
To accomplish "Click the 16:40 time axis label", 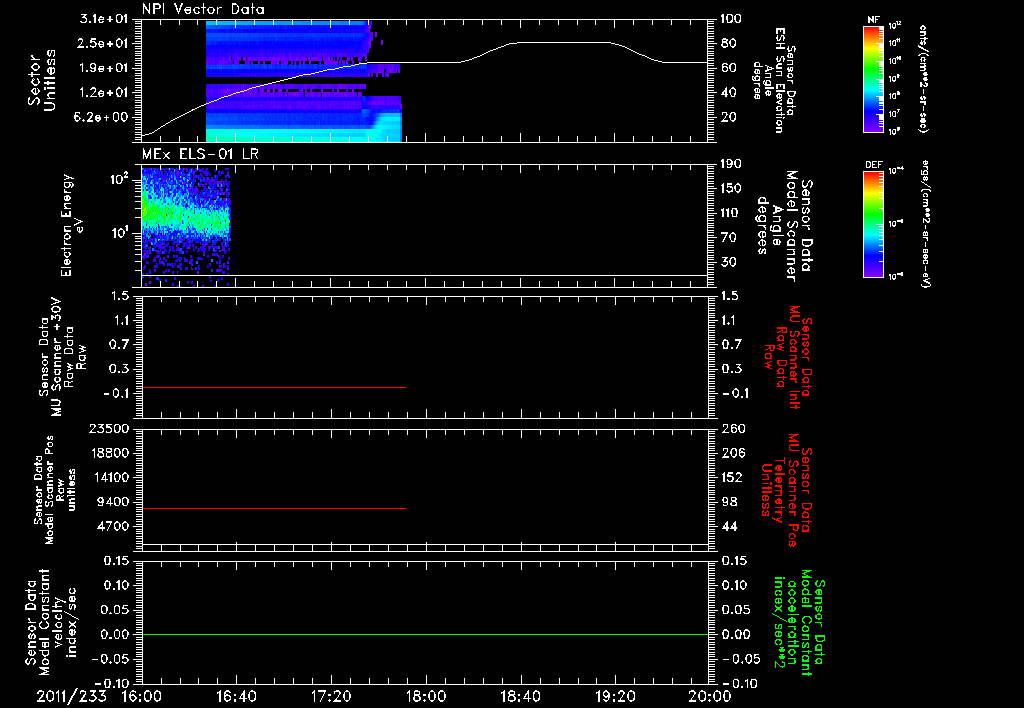I will tap(236, 696).
